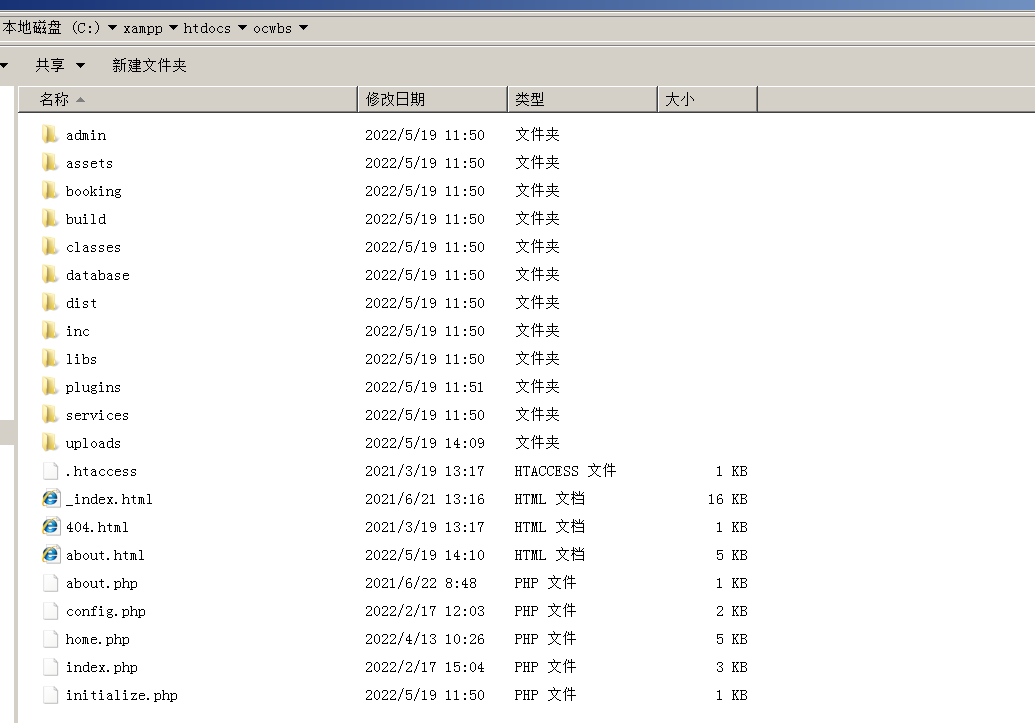Click 3 KB size of index.php
This screenshot has width=1035, height=723.
click(x=731, y=667)
